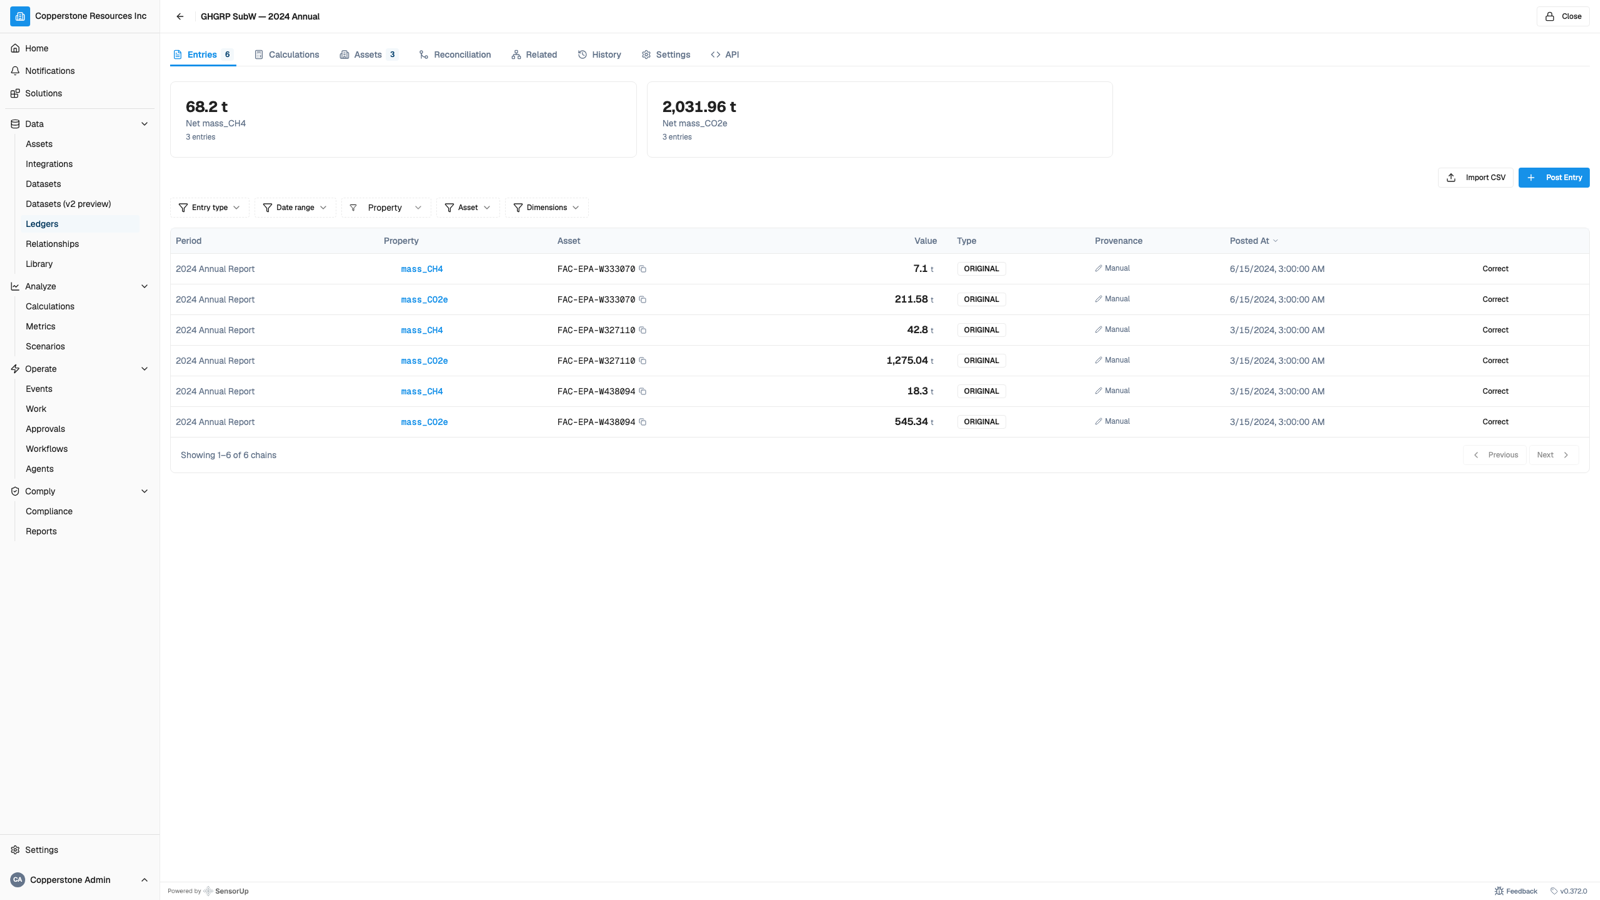Click the Net mass_CO2e 2,031.96 t card
This screenshot has width=1600, height=900.
tap(880, 120)
